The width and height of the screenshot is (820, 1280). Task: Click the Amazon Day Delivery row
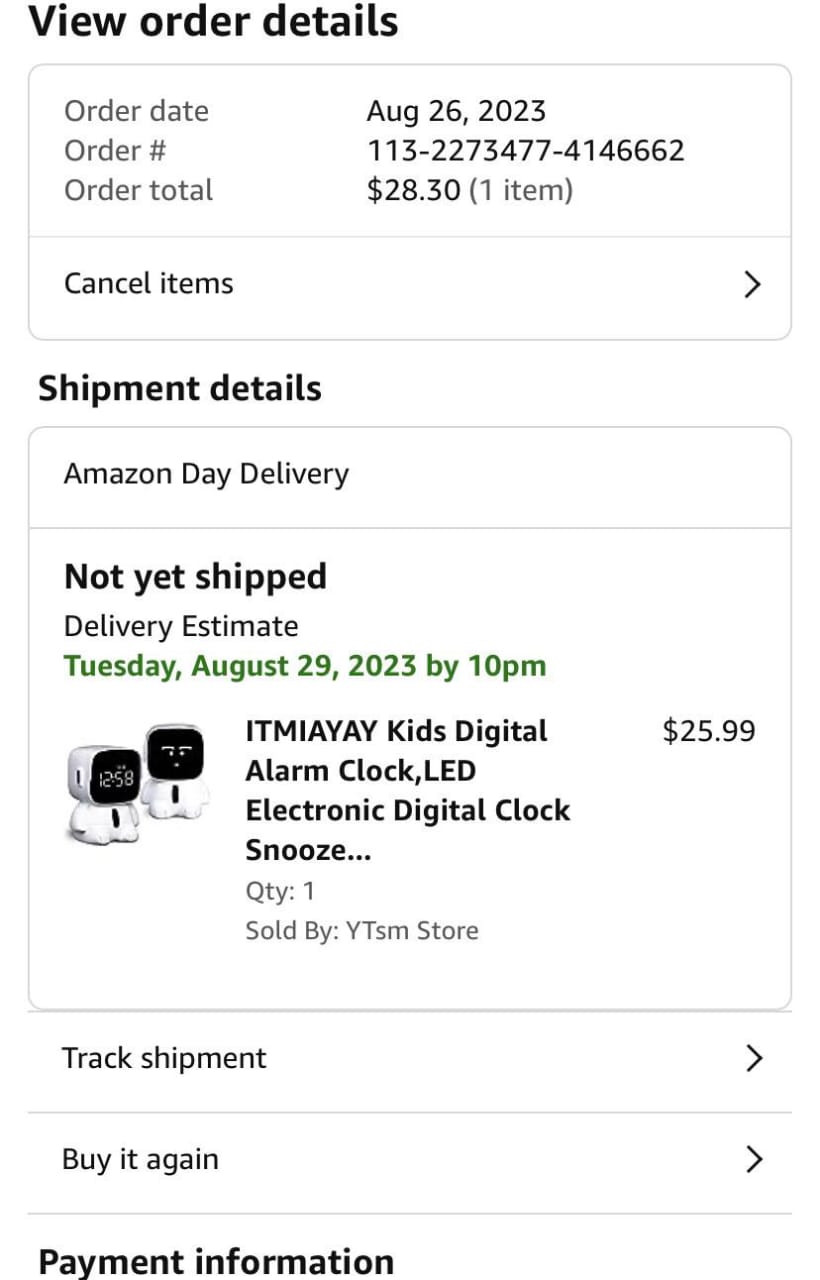(206, 474)
